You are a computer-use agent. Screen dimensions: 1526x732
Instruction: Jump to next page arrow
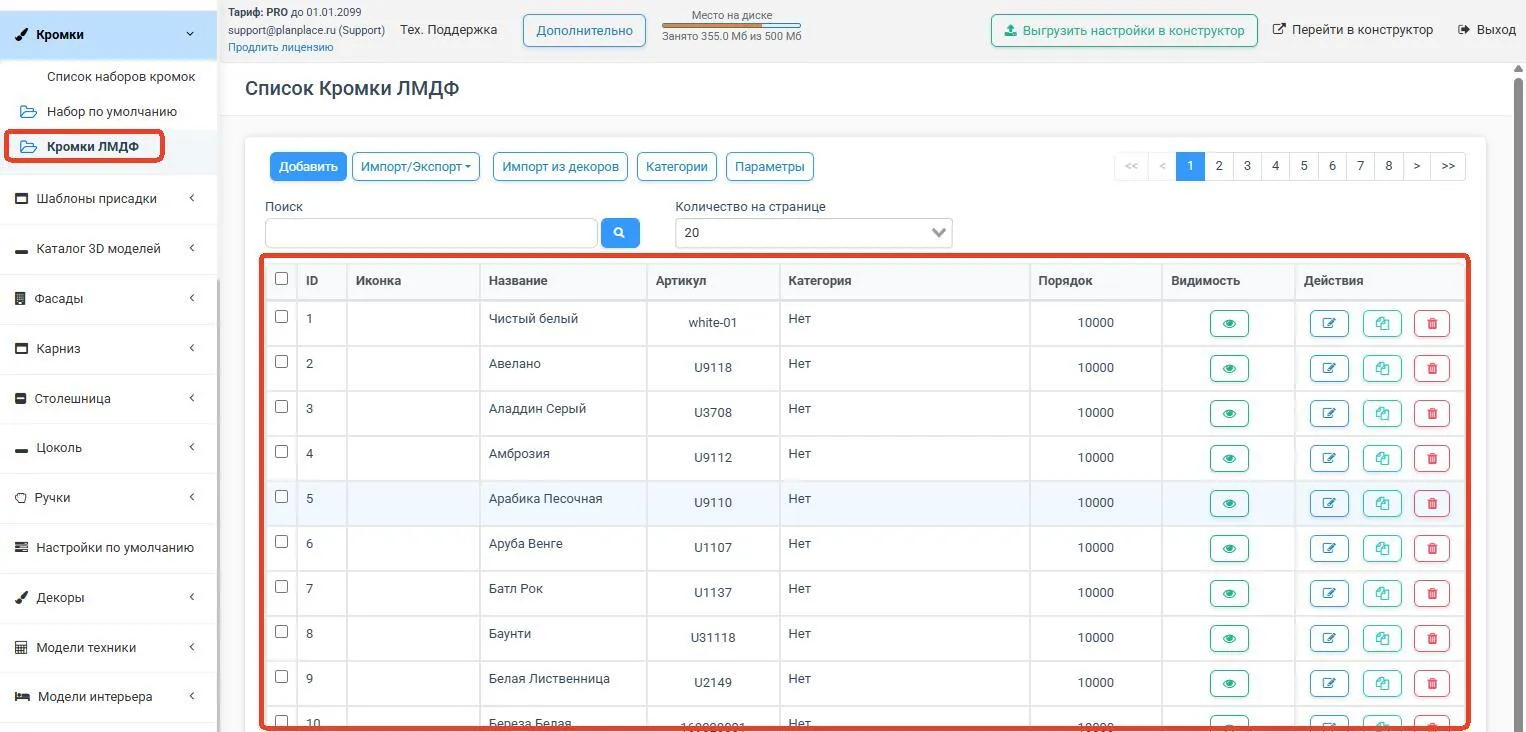(x=1417, y=167)
